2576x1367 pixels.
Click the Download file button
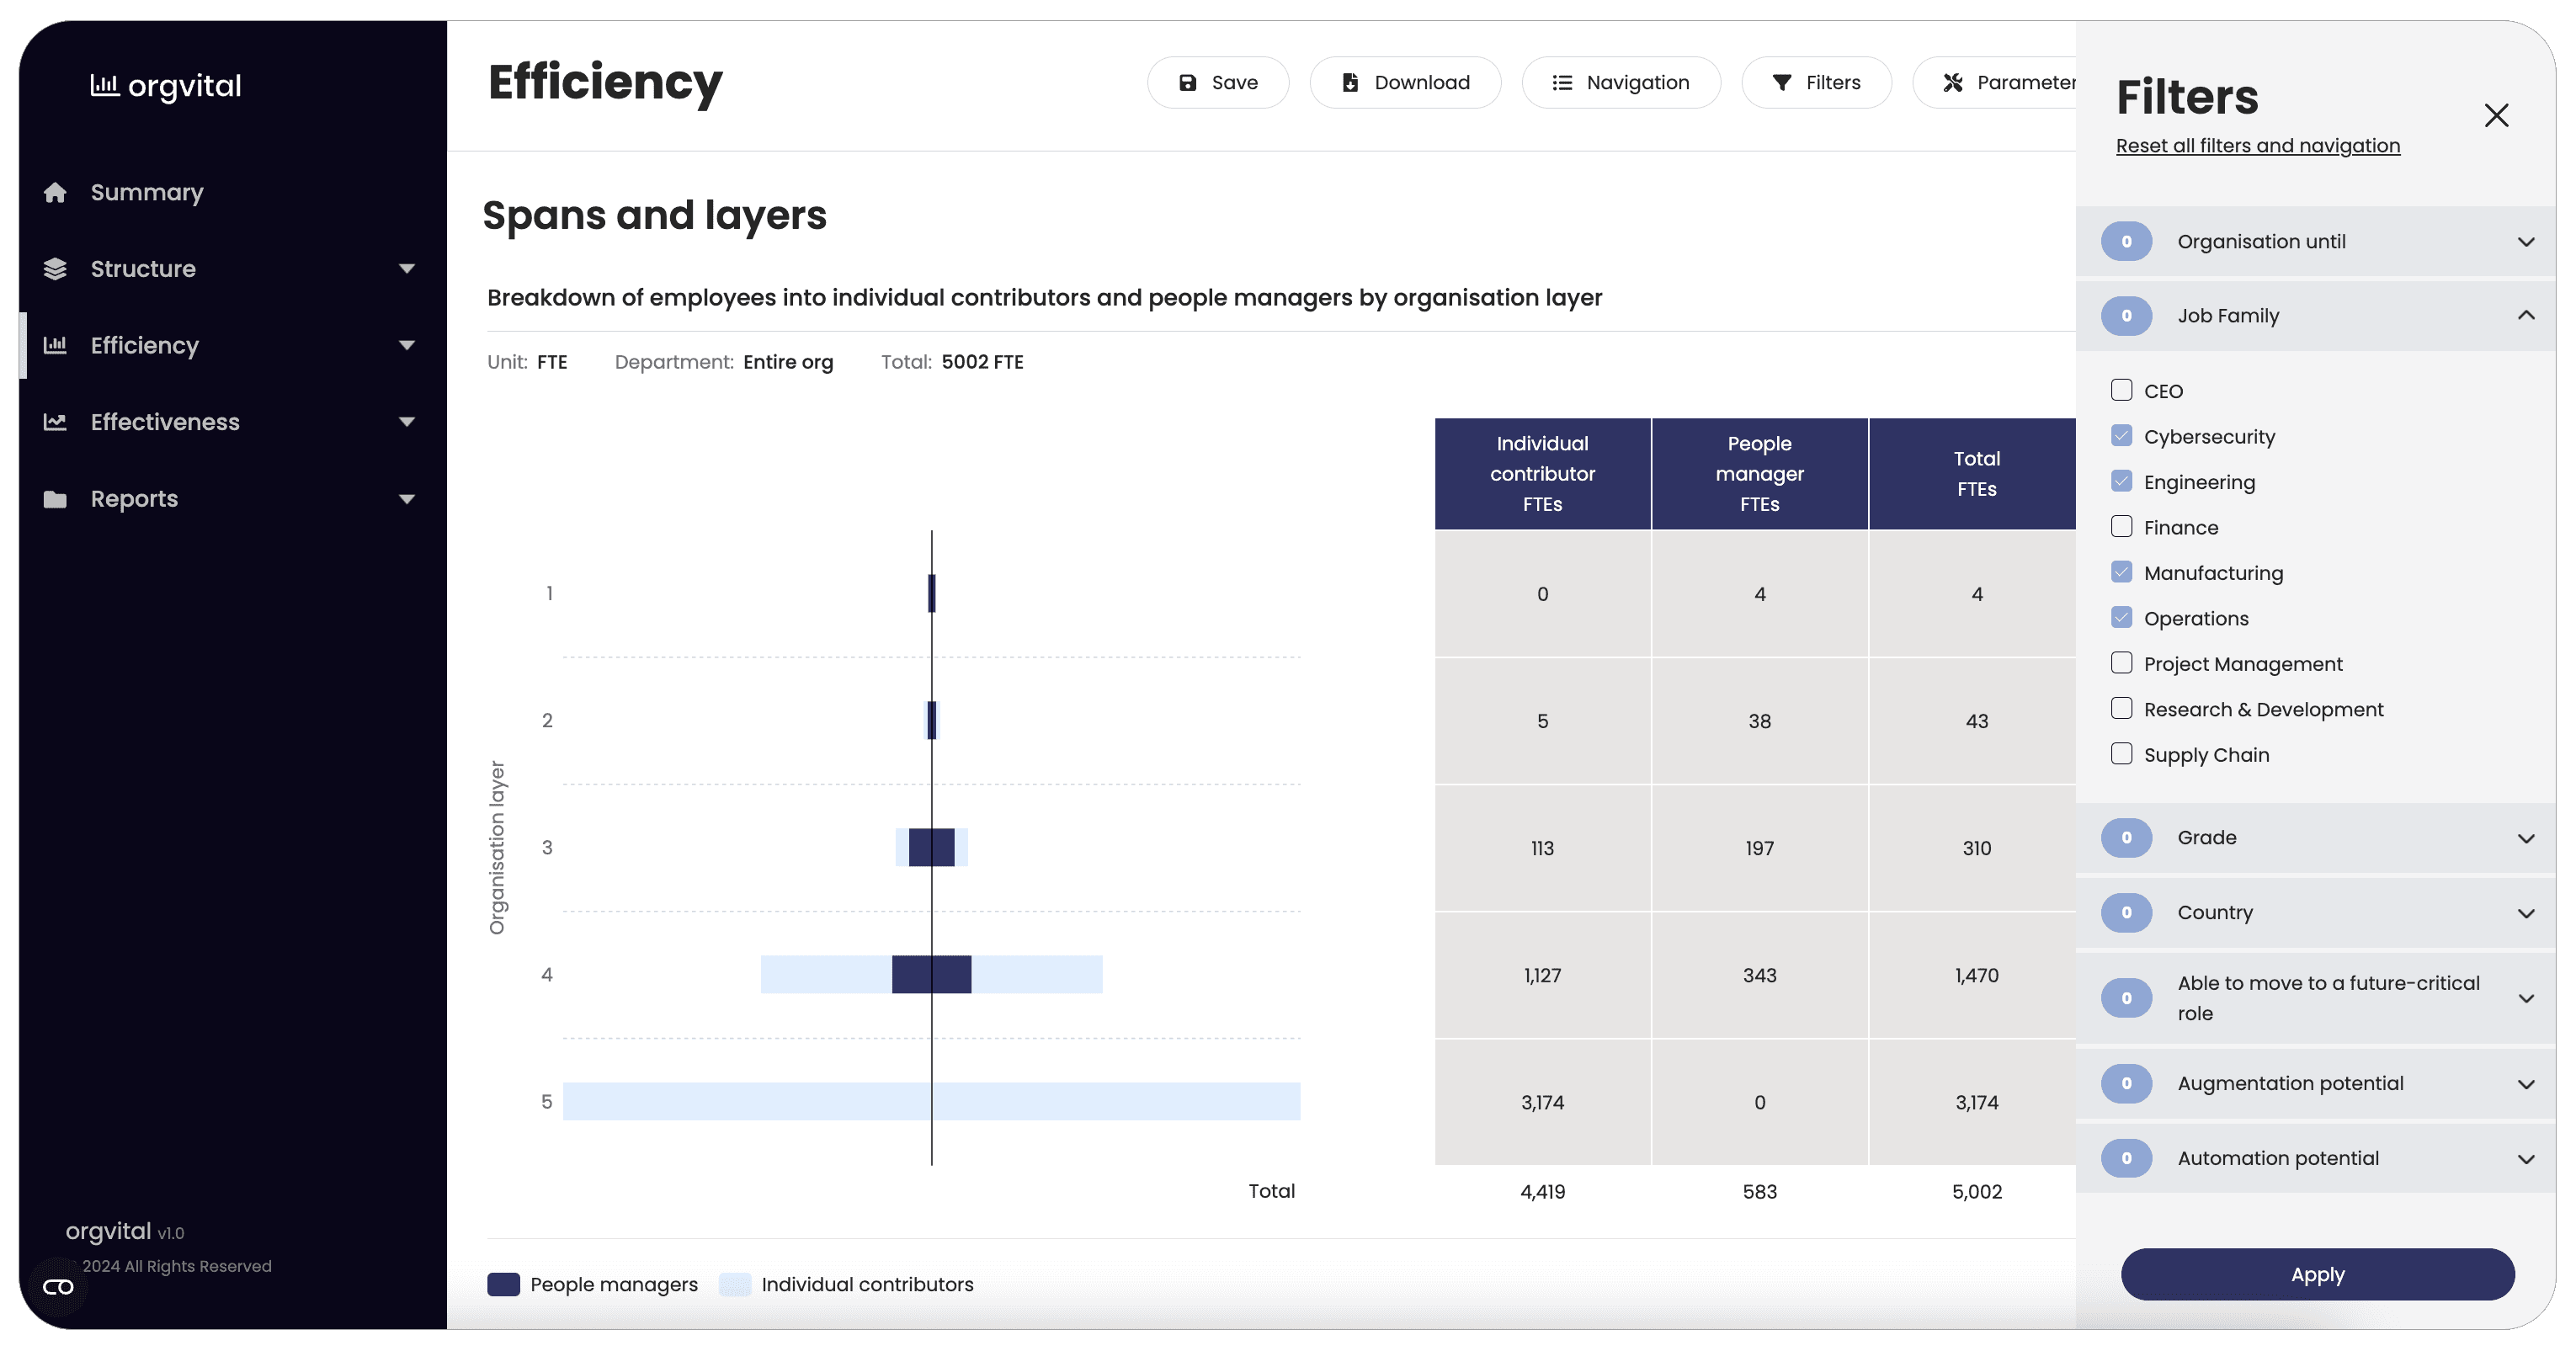point(1405,83)
